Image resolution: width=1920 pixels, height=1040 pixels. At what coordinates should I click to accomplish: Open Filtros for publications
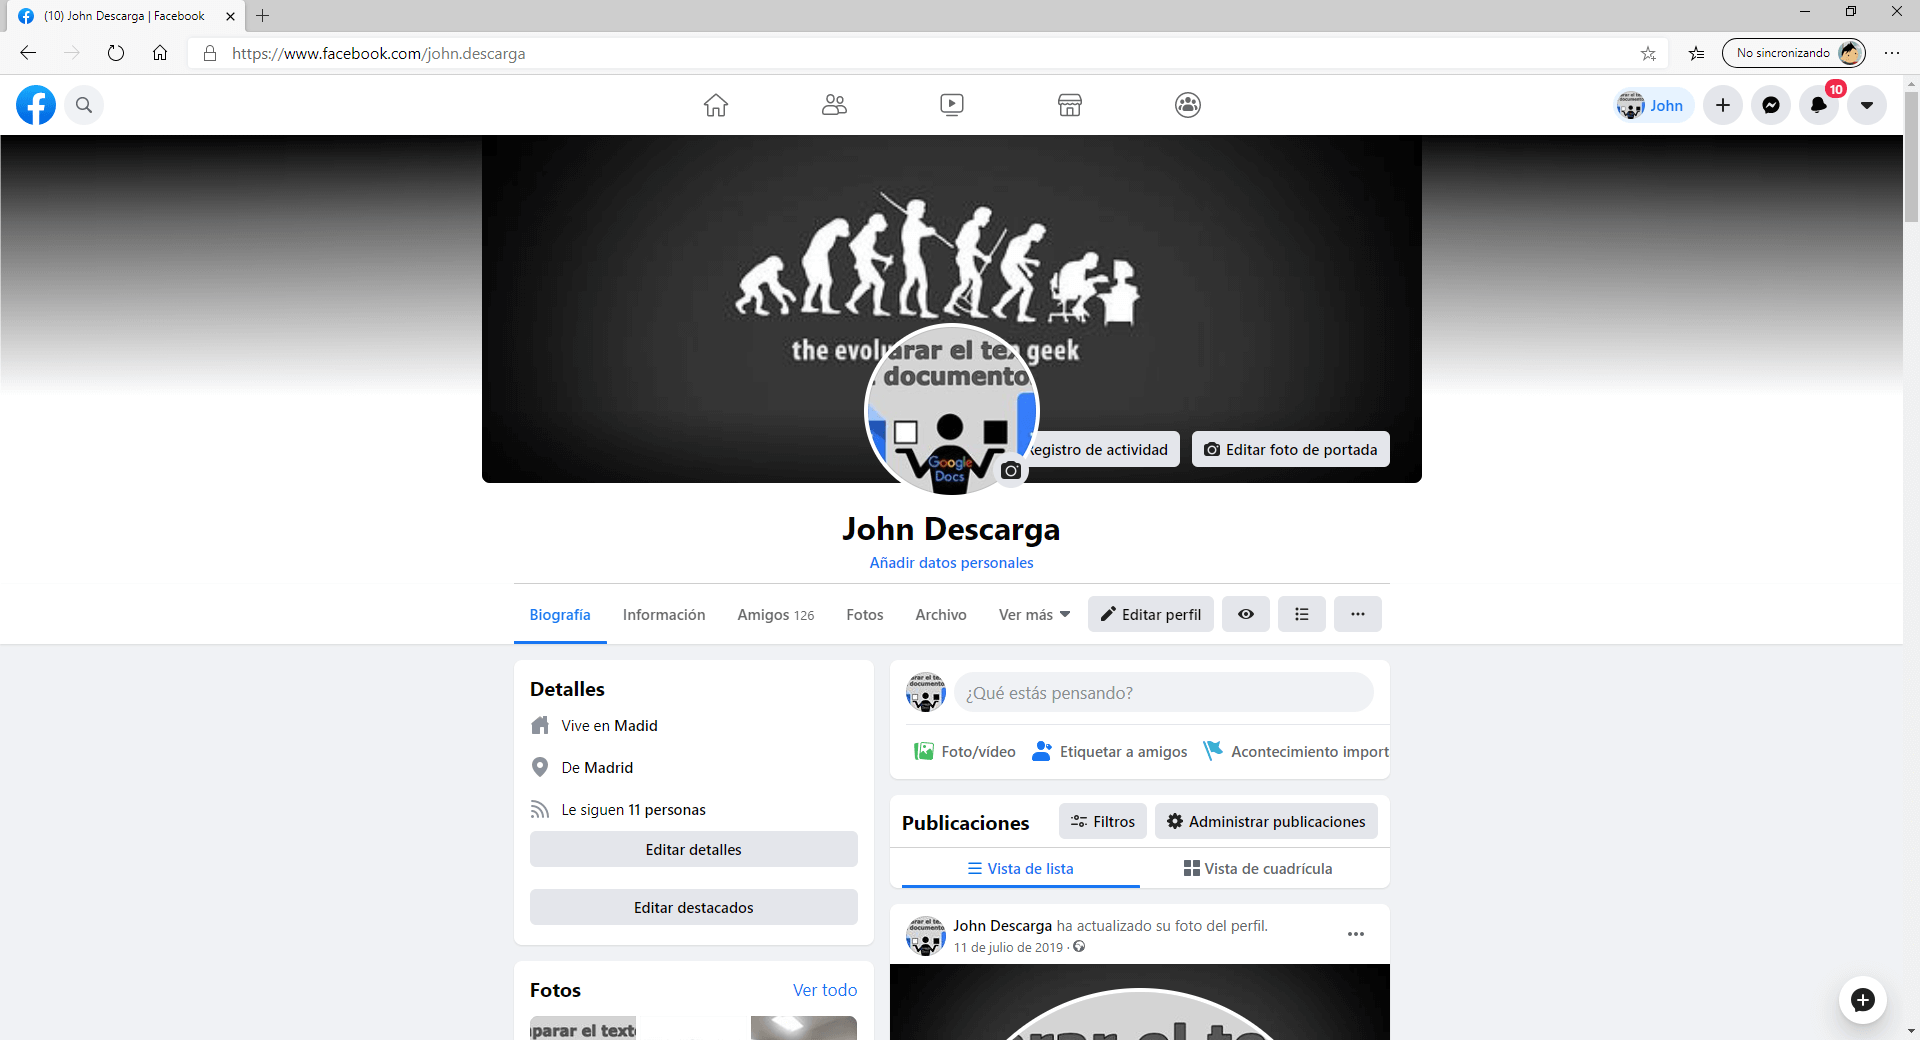[x=1103, y=821]
